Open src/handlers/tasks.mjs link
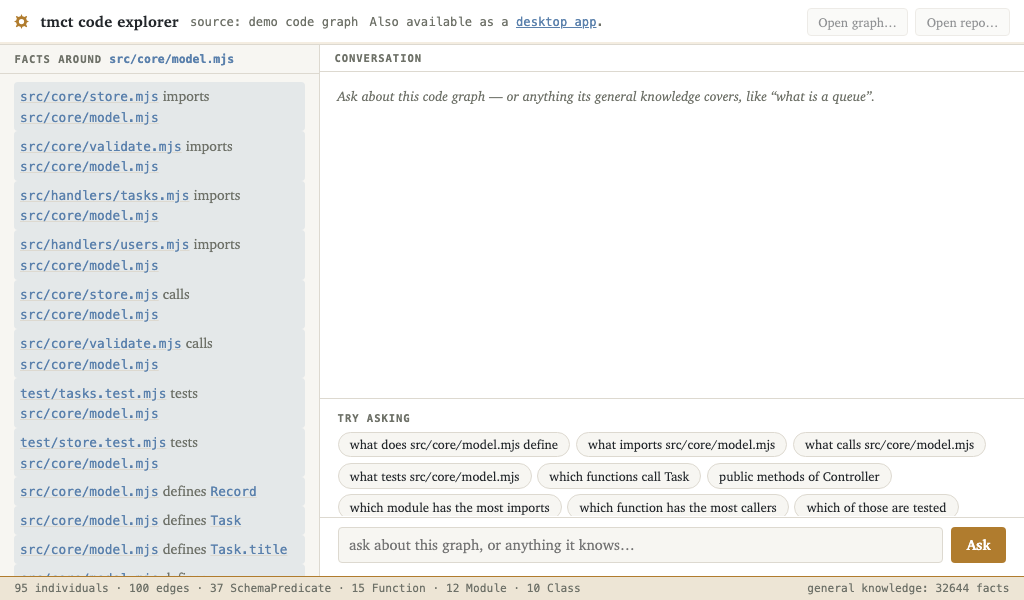The image size is (1024, 600). pyautogui.click(x=104, y=195)
